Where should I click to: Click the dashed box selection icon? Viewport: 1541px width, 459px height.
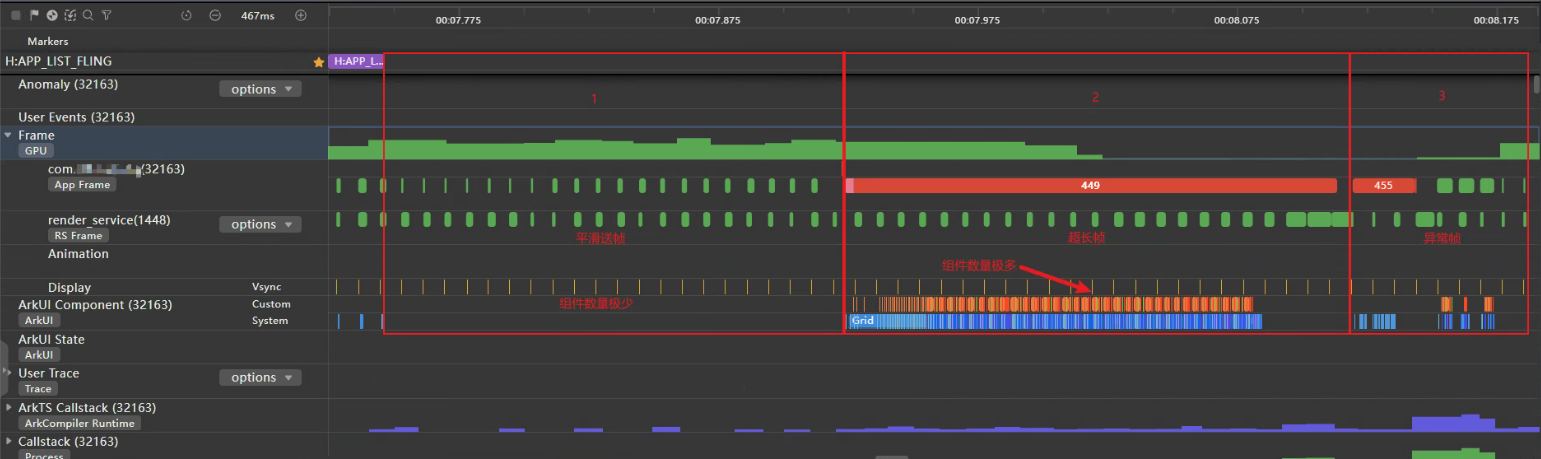coord(69,15)
